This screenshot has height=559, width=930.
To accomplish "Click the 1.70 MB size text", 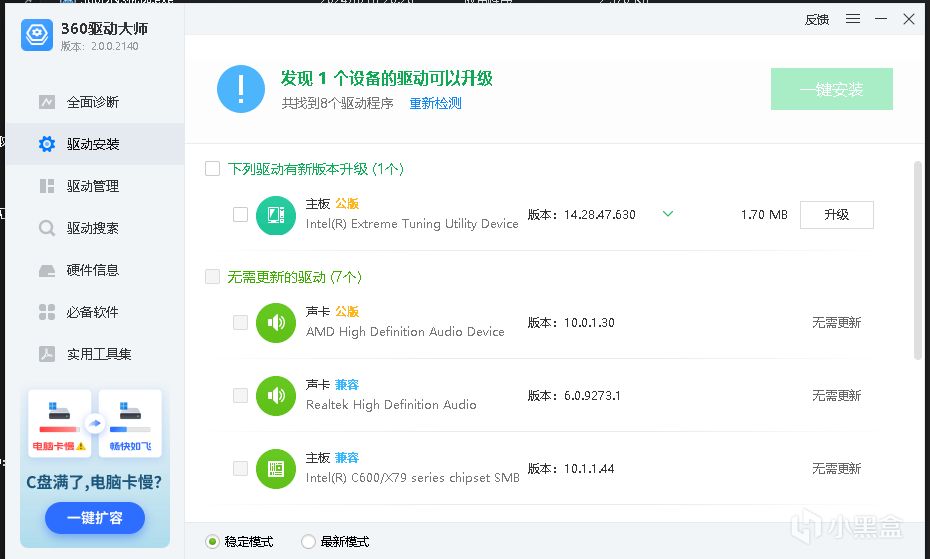I will click(x=764, y=215).
